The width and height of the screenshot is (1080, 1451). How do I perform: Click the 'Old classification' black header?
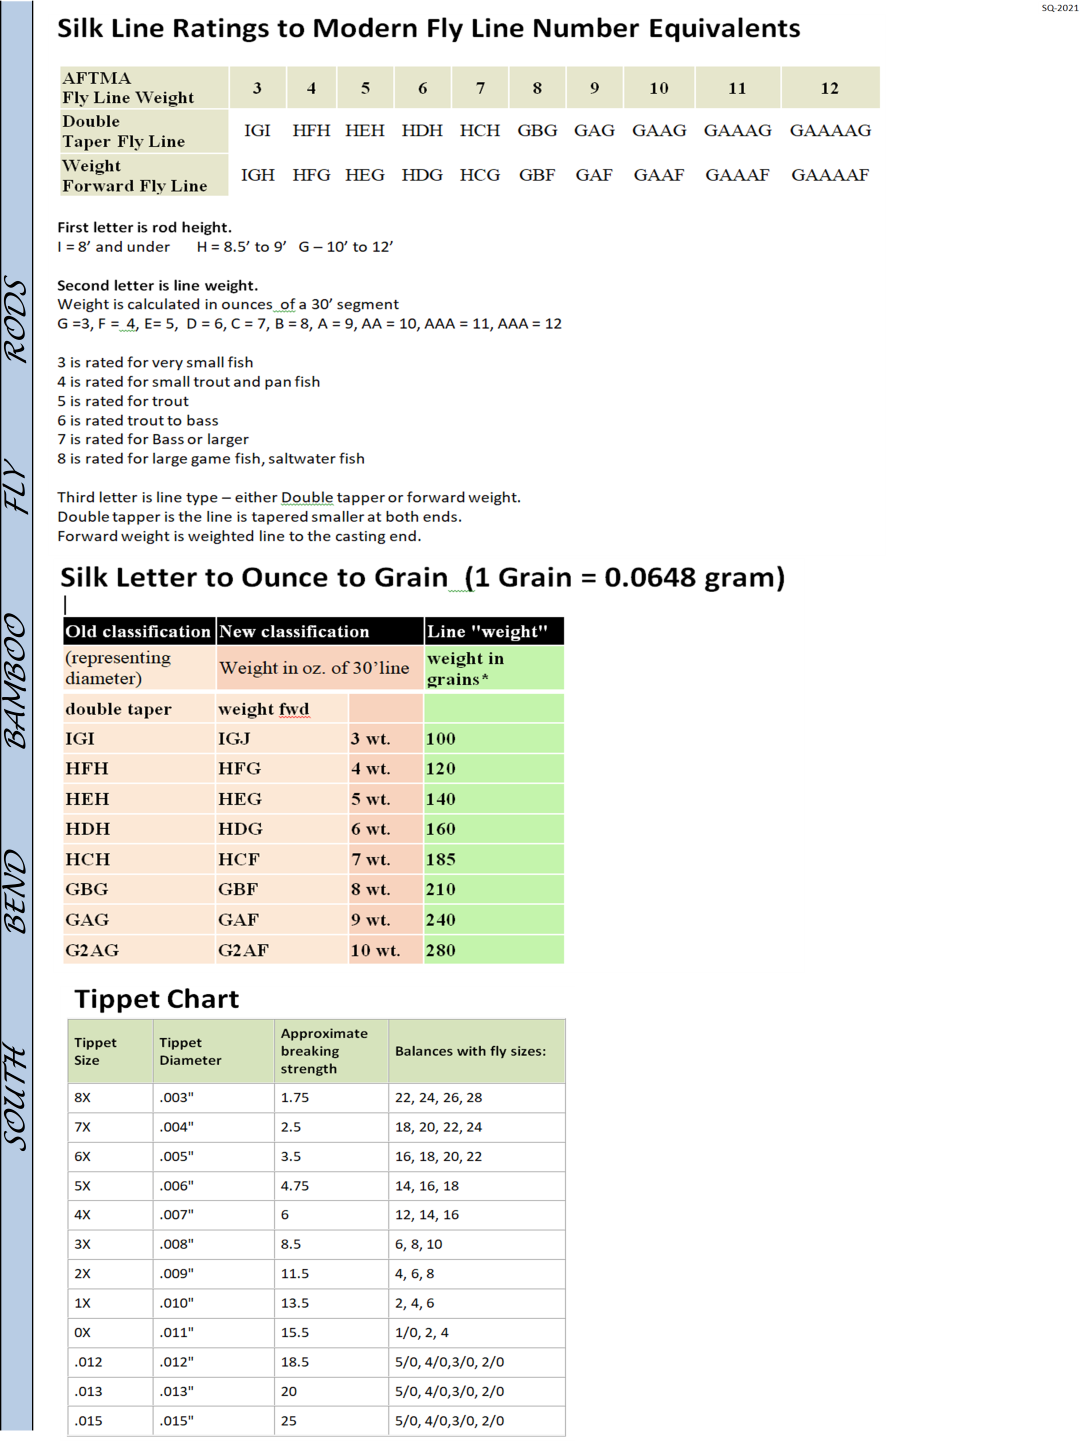(139, 631)
